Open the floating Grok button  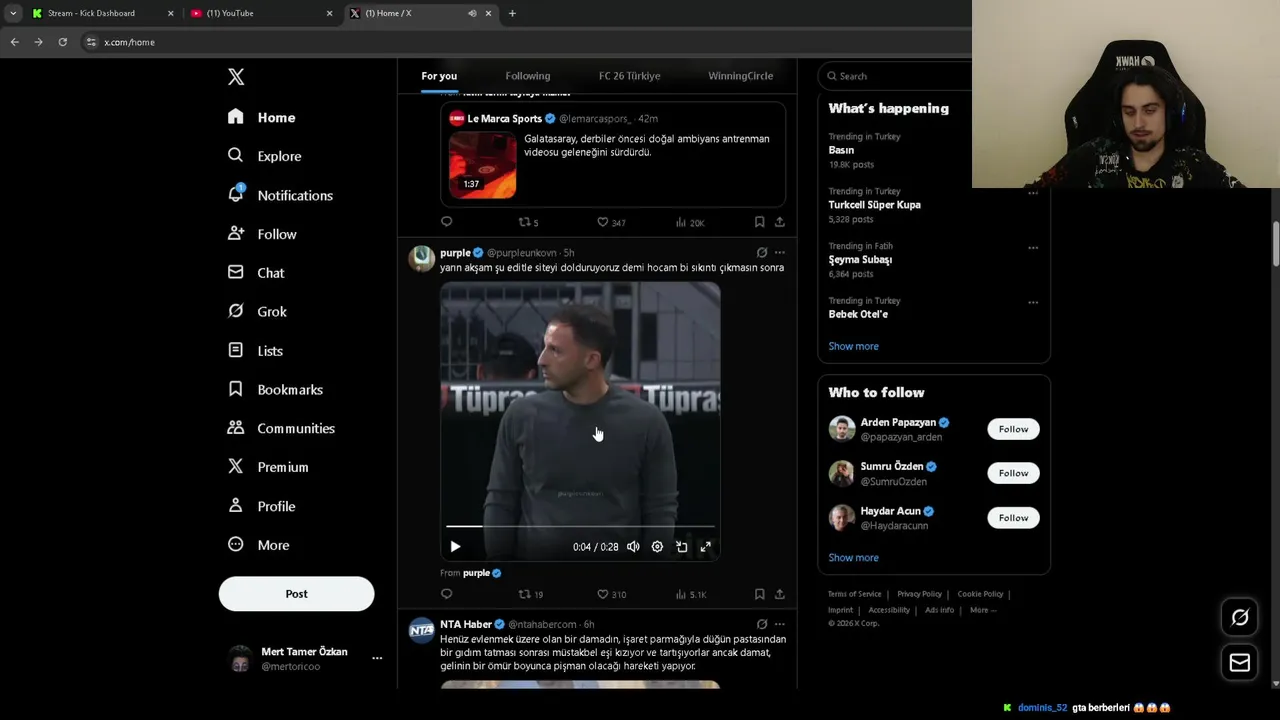pyautogui.click(x=1240, y=617)
